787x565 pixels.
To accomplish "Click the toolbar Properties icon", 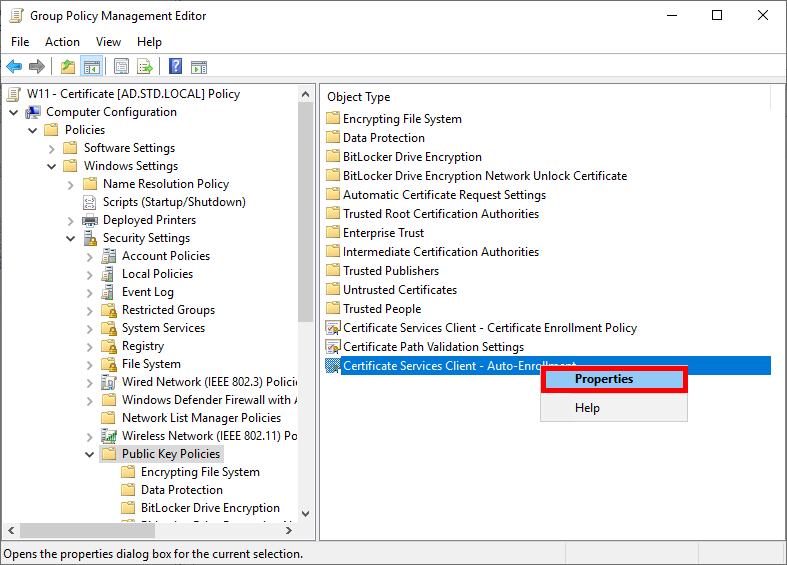I will point(121,67).
